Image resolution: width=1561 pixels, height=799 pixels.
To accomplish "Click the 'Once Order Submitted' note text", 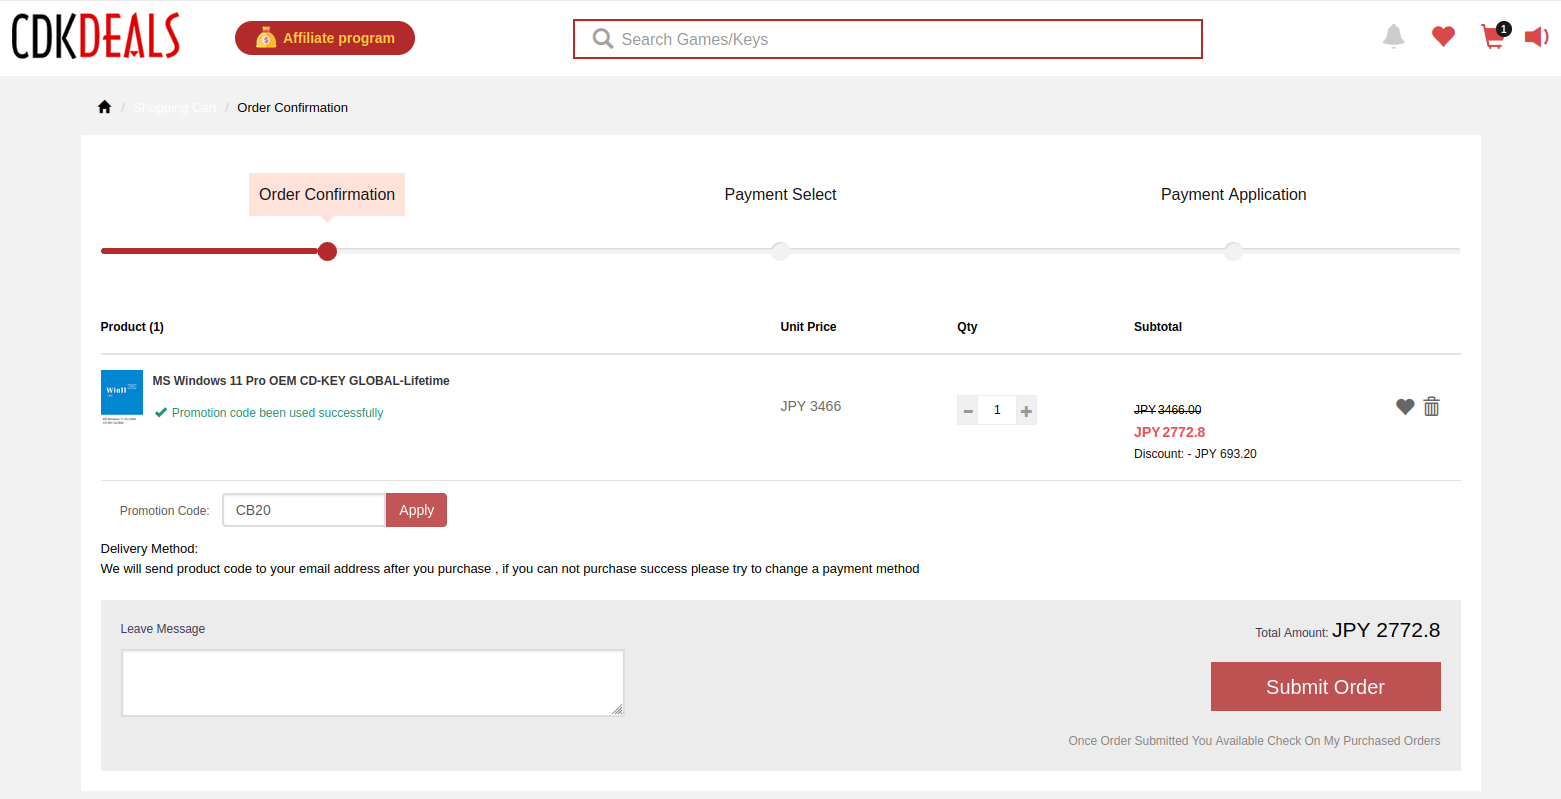I will (1254, 741).
